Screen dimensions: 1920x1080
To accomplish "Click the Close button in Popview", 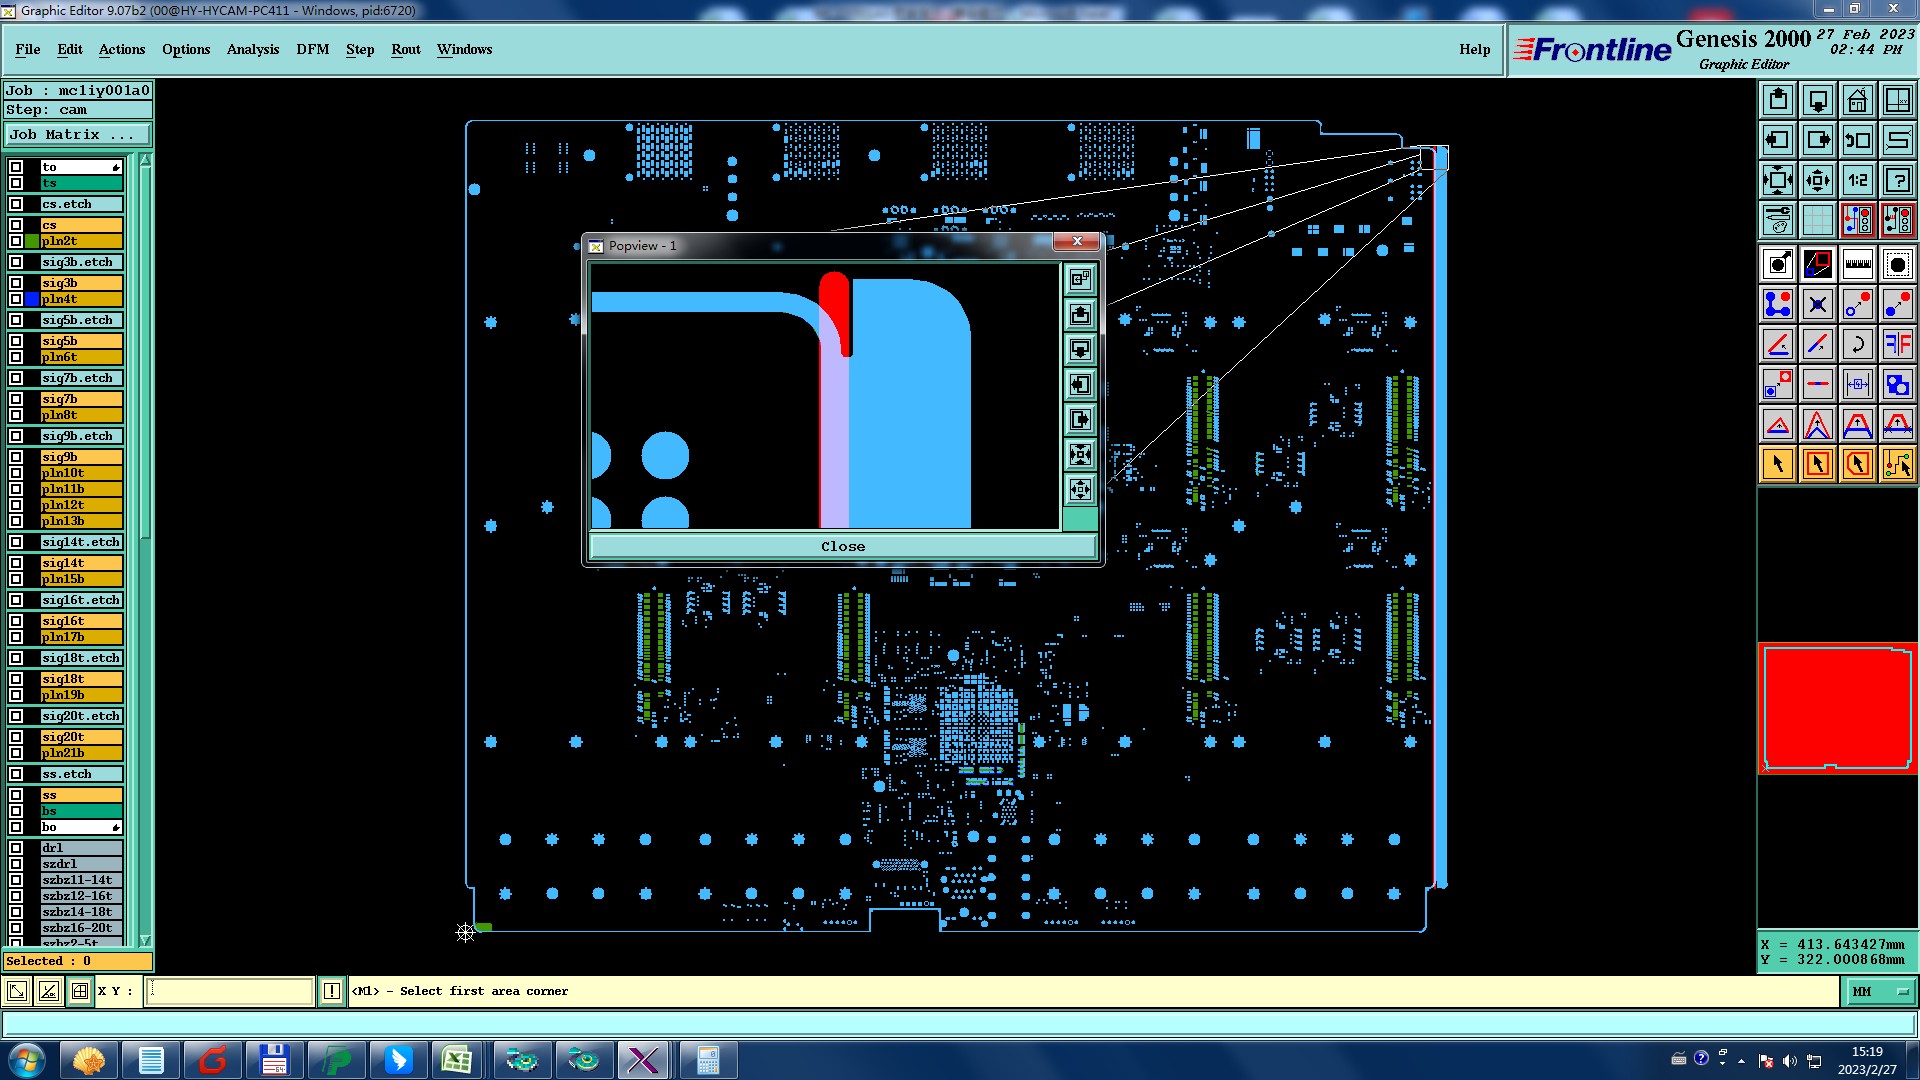I will coord(843,546).
